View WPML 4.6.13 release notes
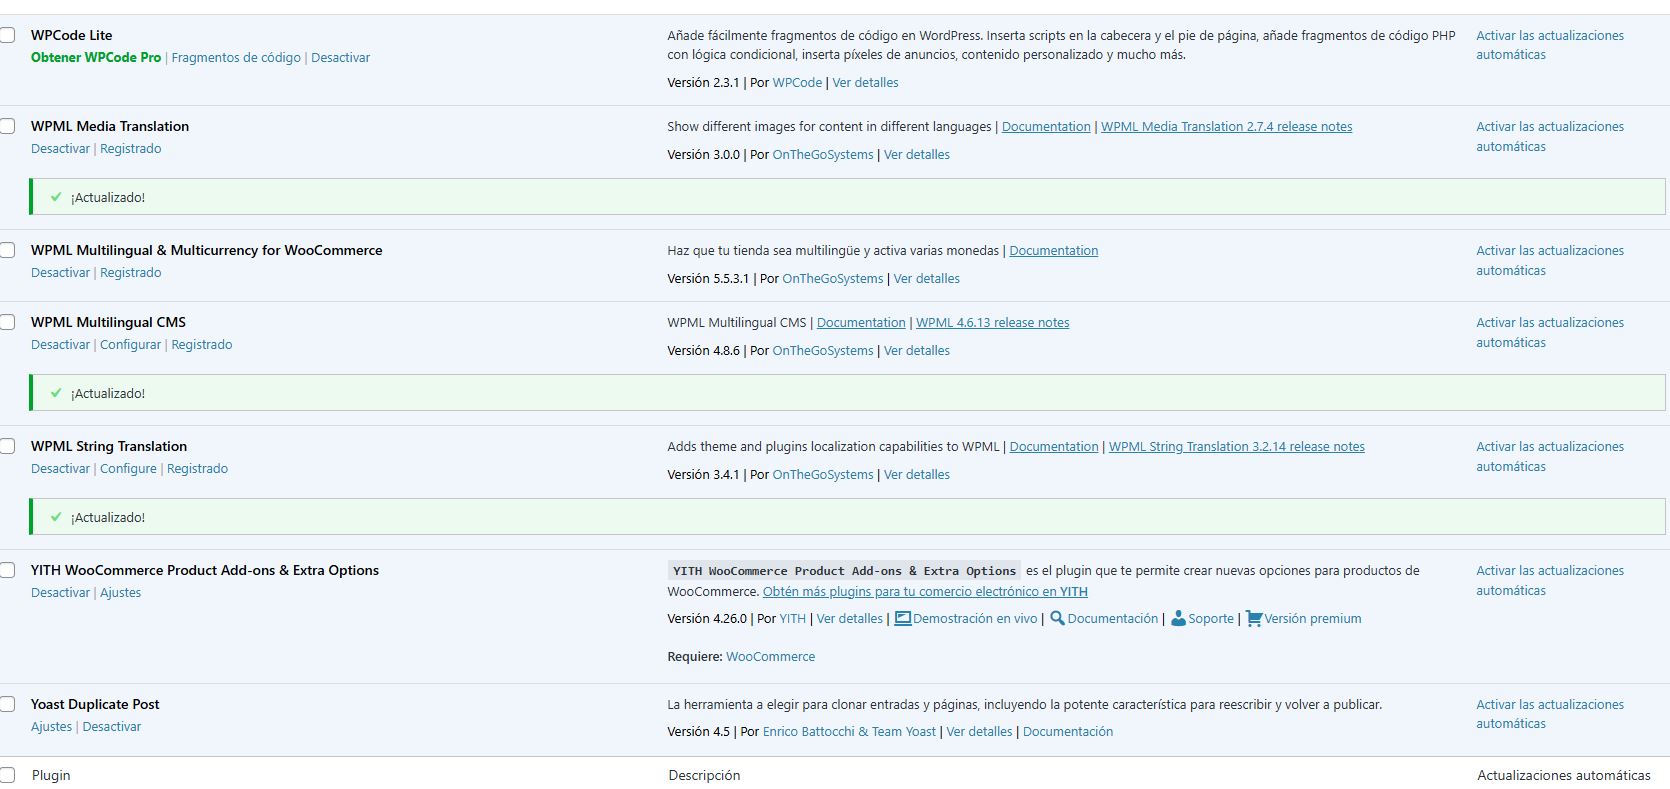 (992, 323)
